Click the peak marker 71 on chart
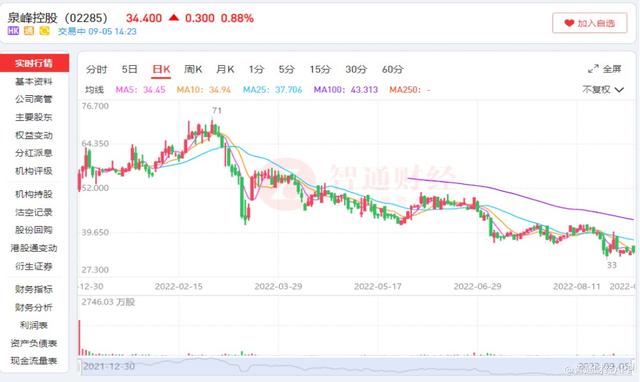This screenshot has width=640, height=382. coord(217,111)
